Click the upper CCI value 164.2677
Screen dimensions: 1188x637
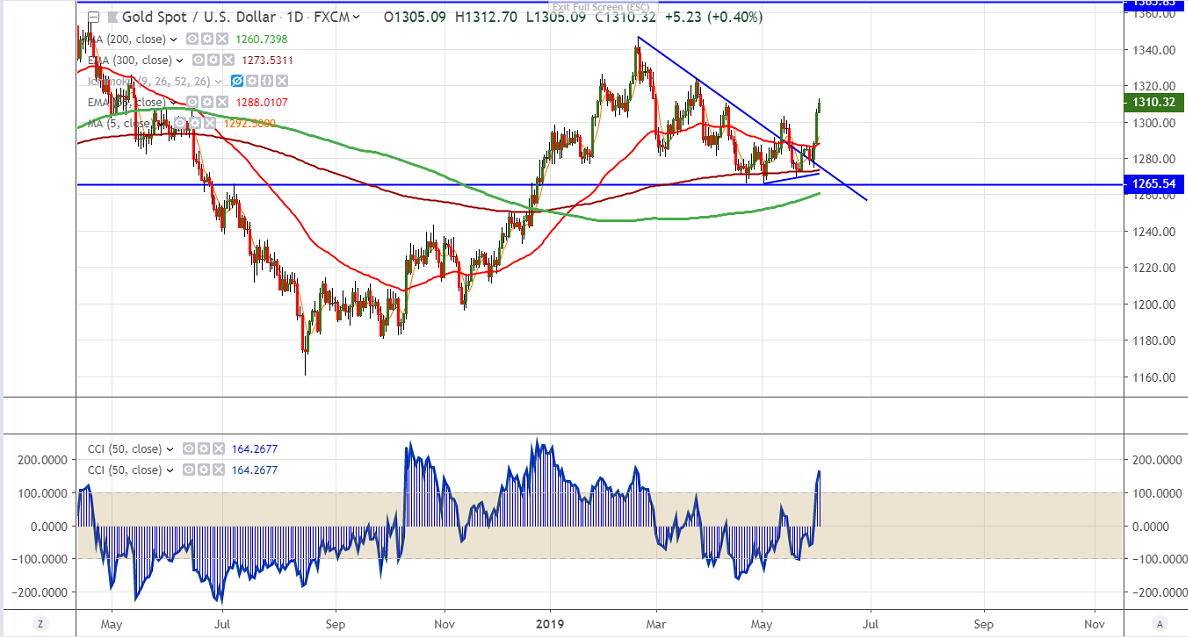(x=255, y=449)
